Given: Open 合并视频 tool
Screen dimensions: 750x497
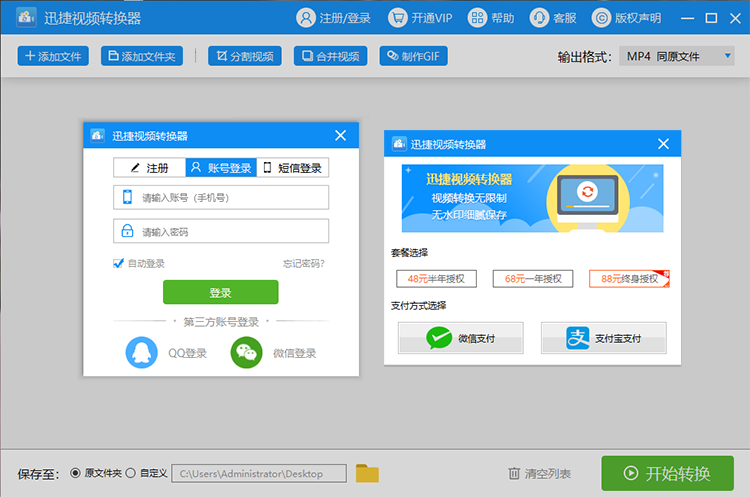Looking at the screenshot, I should coord(331,56).
